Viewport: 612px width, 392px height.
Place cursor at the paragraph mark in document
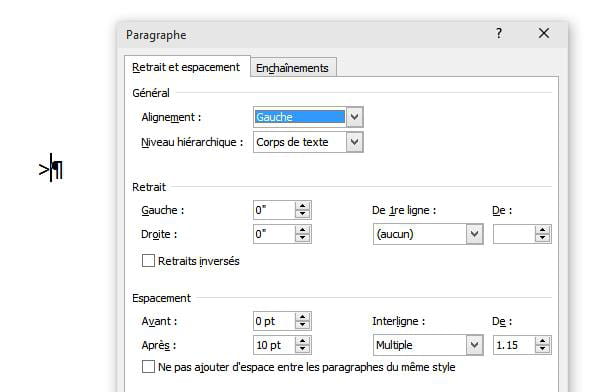pyautogui.click(x=57, y=169)
